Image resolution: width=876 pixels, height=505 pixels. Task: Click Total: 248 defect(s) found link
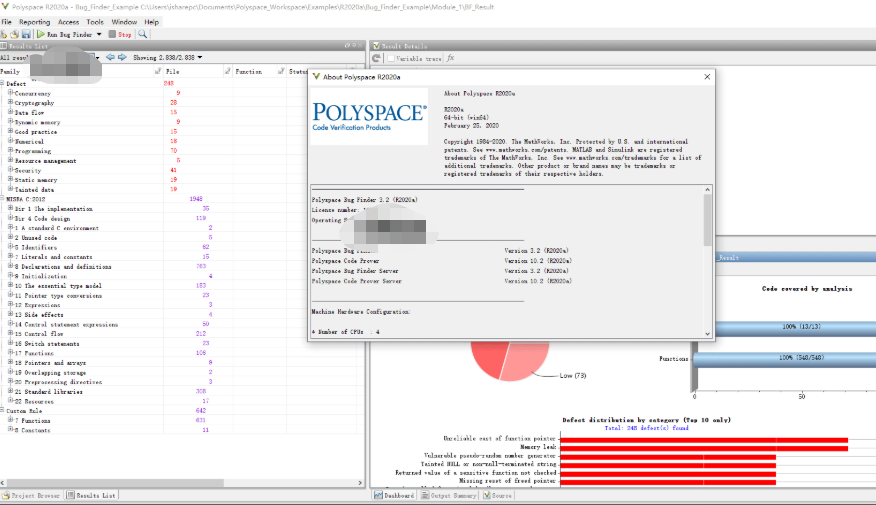pyautogui.click(x=646, y=427)
